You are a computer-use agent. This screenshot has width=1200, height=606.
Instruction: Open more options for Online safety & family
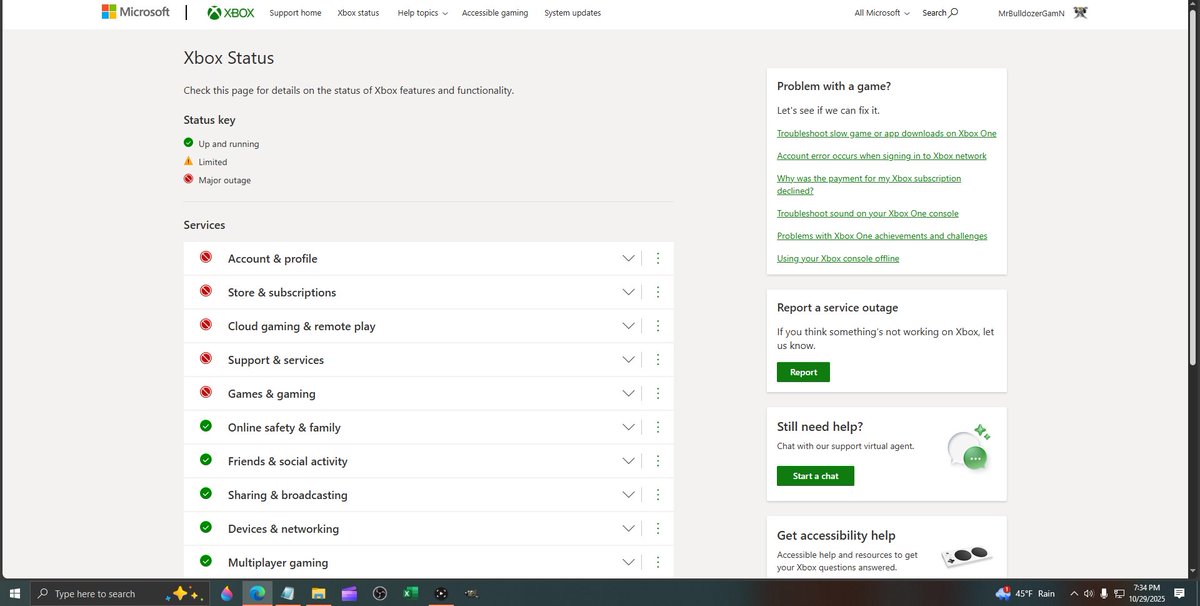658,427
